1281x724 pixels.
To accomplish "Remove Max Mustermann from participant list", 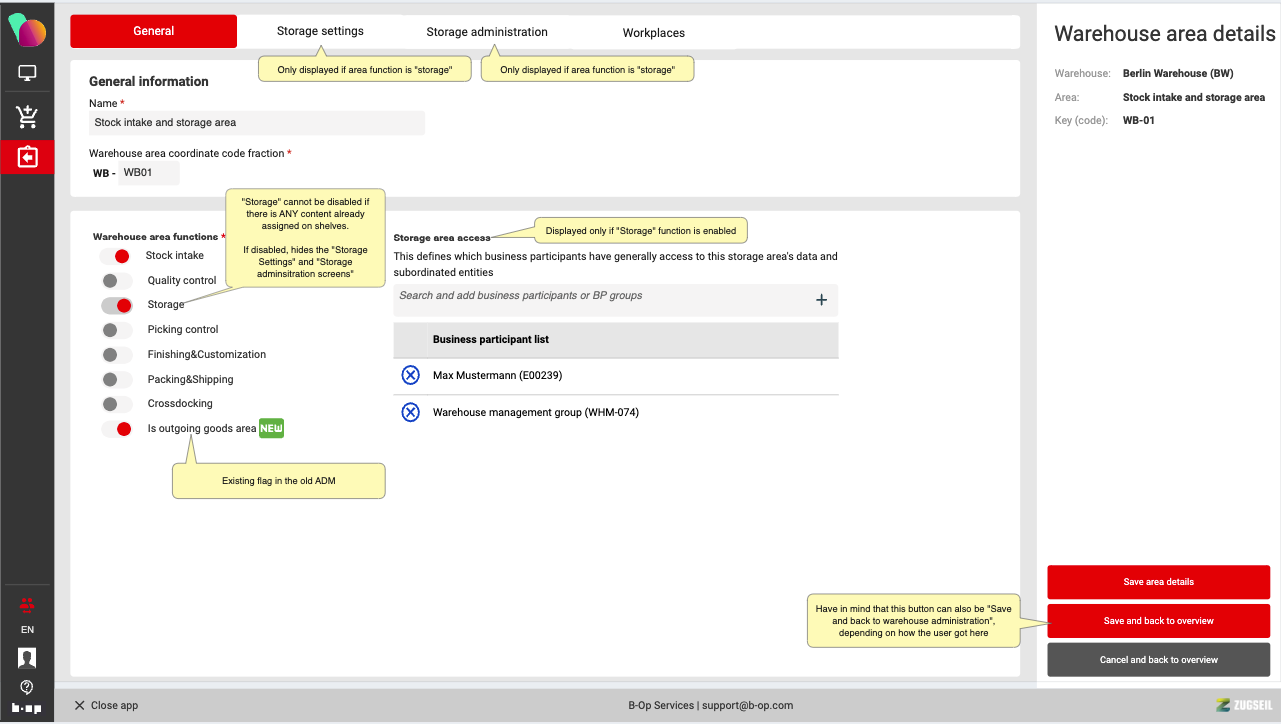I will pos(410,375).
